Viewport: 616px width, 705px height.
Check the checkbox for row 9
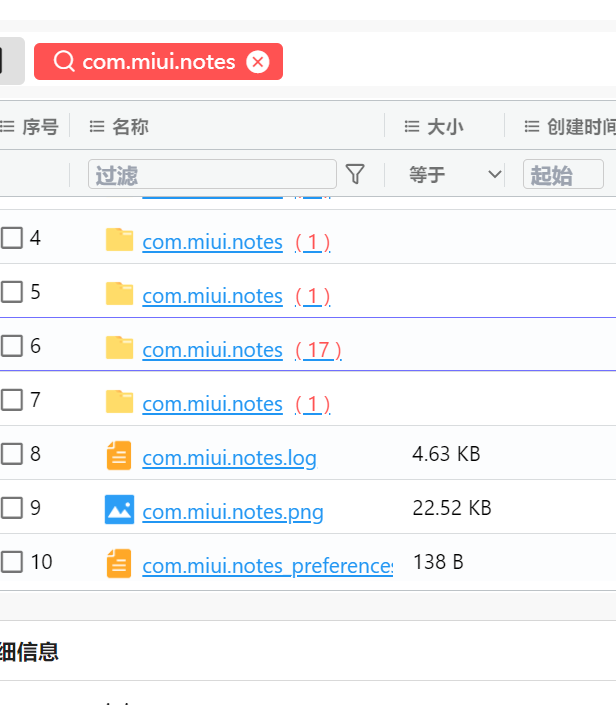click(x=11, y=508)
